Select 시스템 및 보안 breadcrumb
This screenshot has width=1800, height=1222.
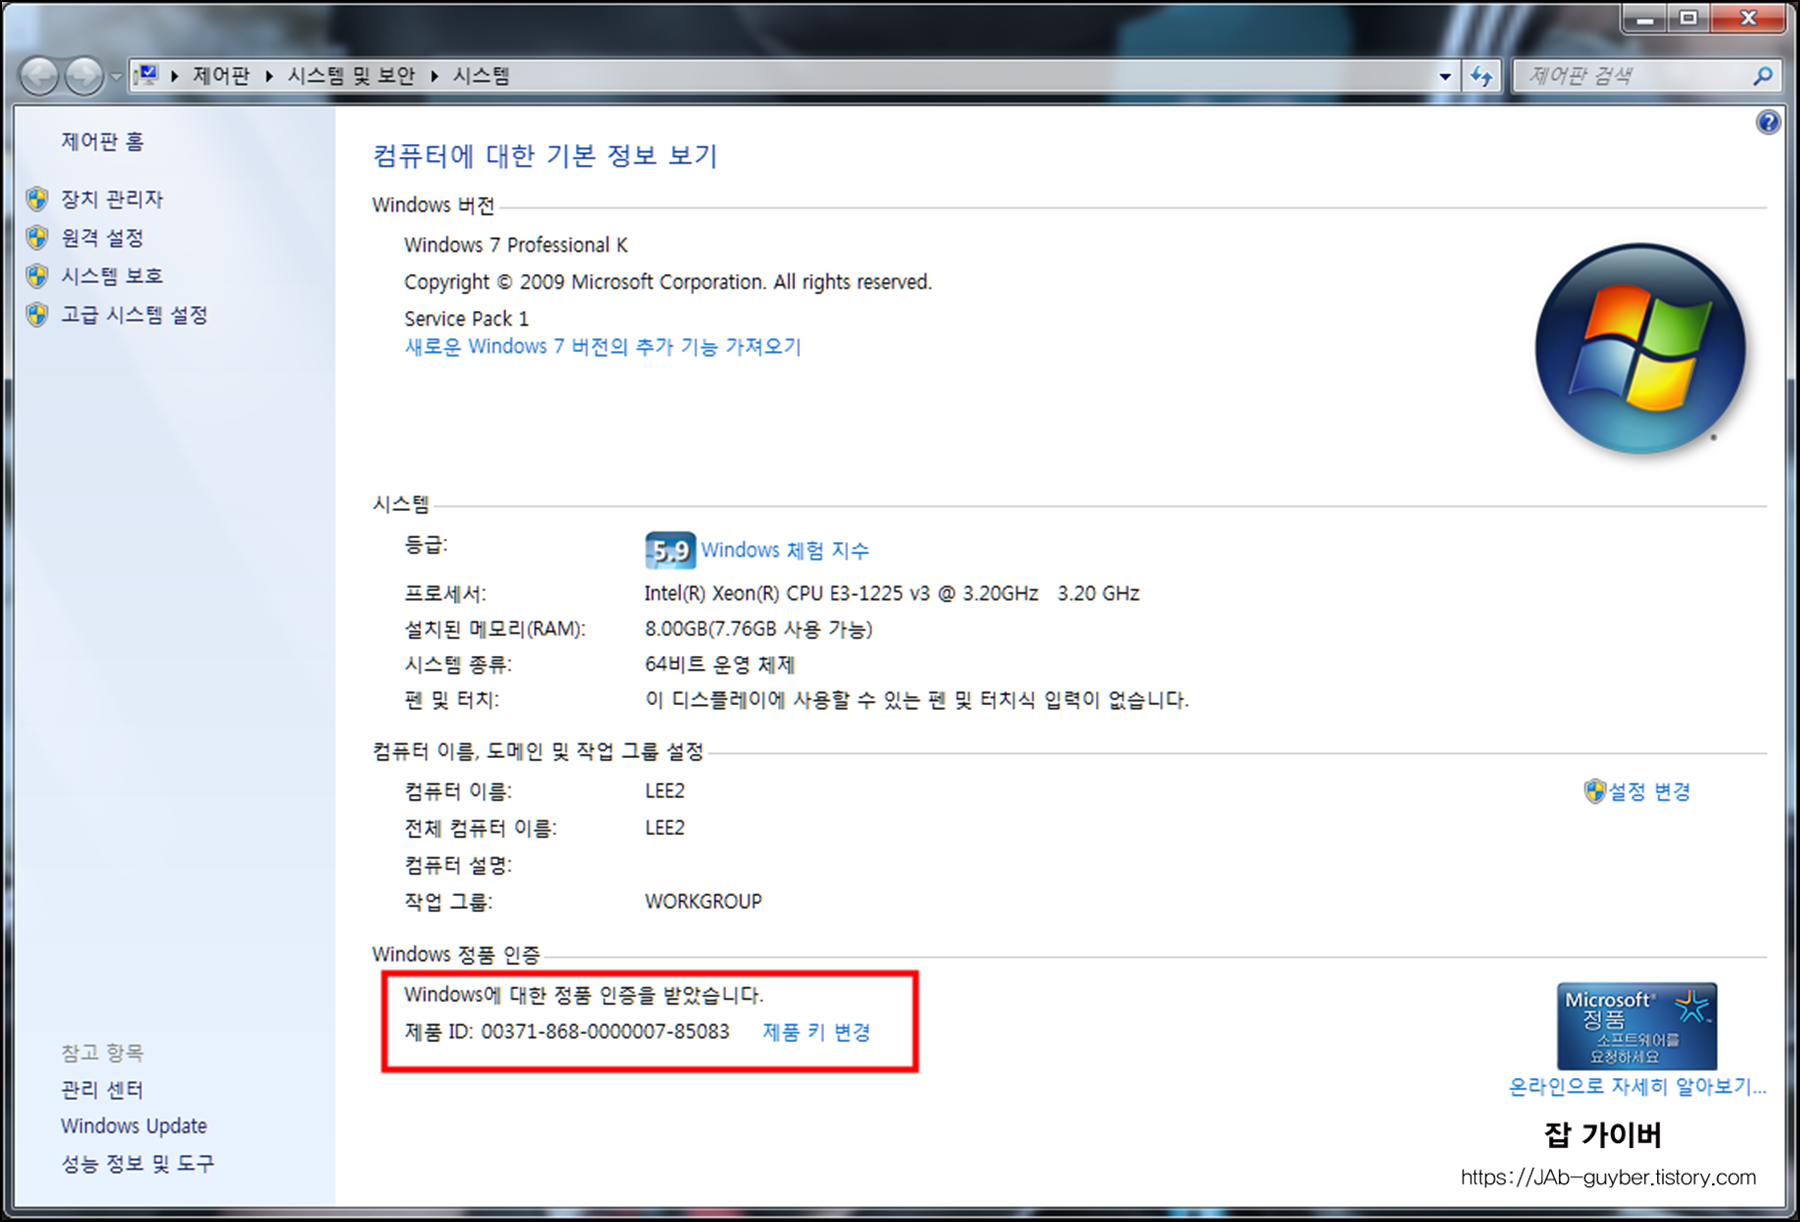(x=351, y=76)
